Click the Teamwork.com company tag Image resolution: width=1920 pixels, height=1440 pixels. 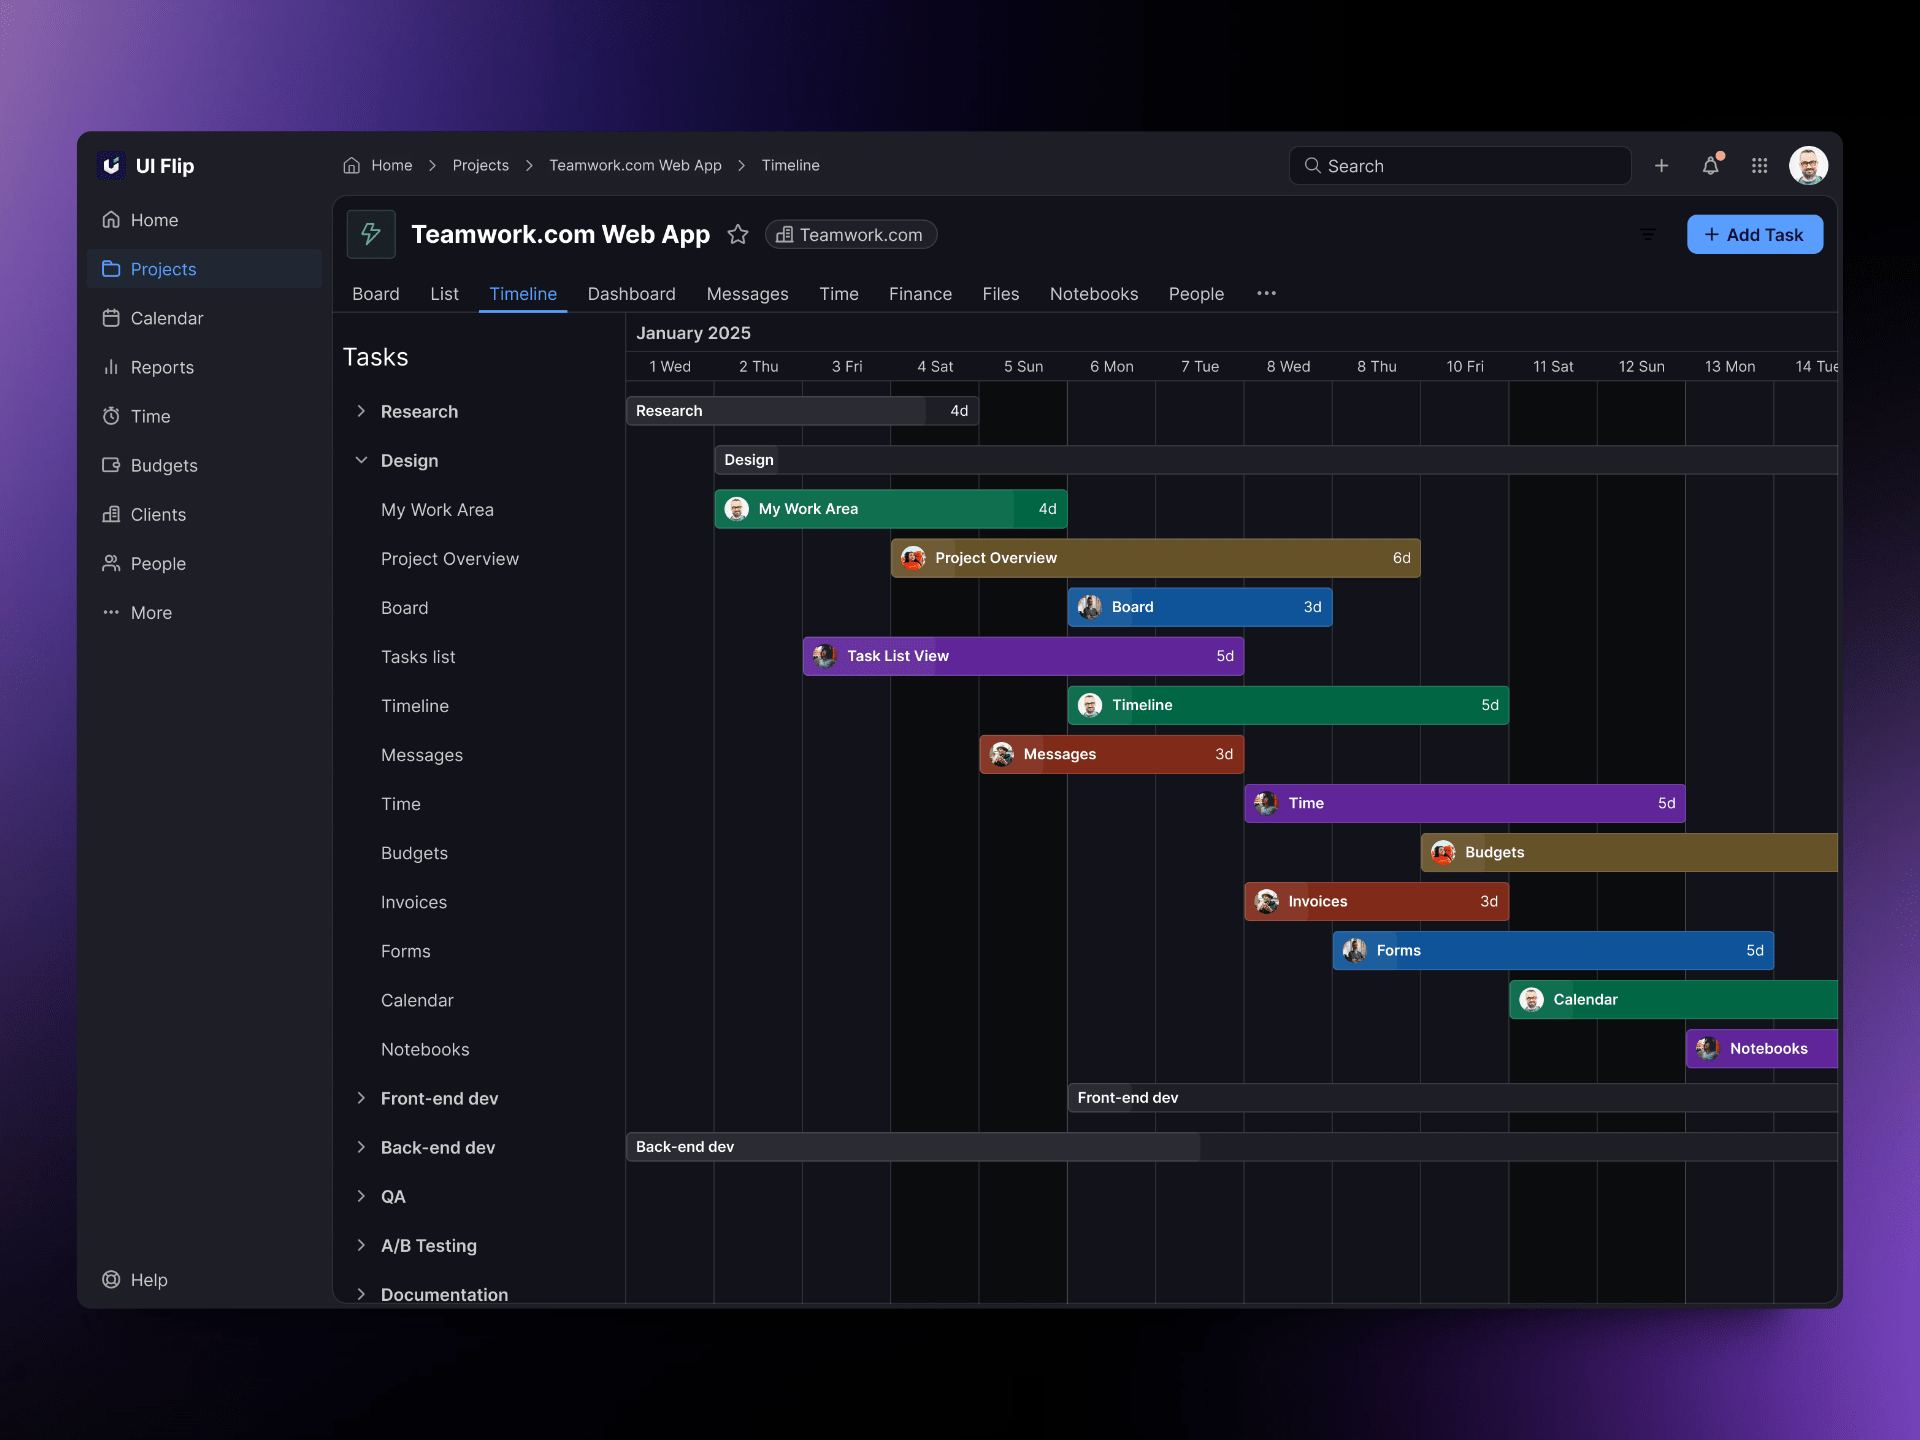[x=851, y=234]
